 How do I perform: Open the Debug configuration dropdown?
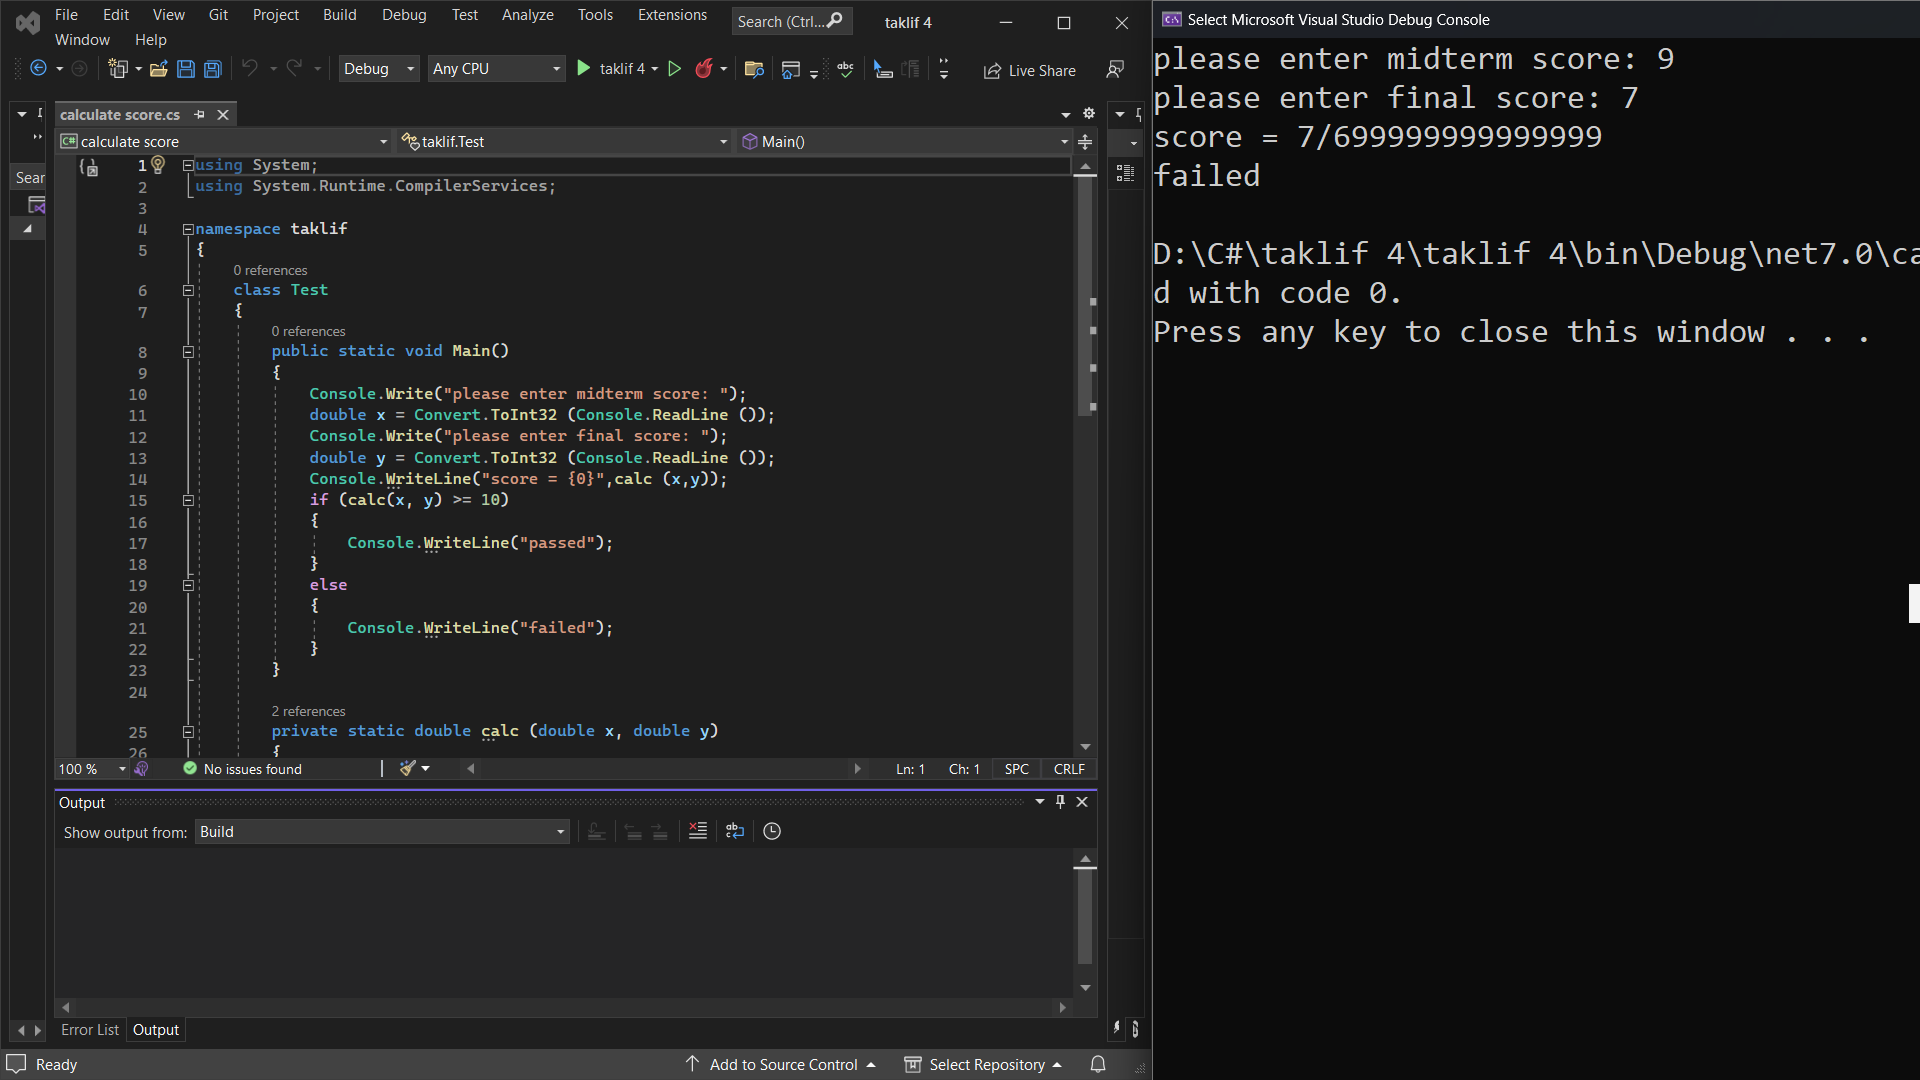pos(378,69)
